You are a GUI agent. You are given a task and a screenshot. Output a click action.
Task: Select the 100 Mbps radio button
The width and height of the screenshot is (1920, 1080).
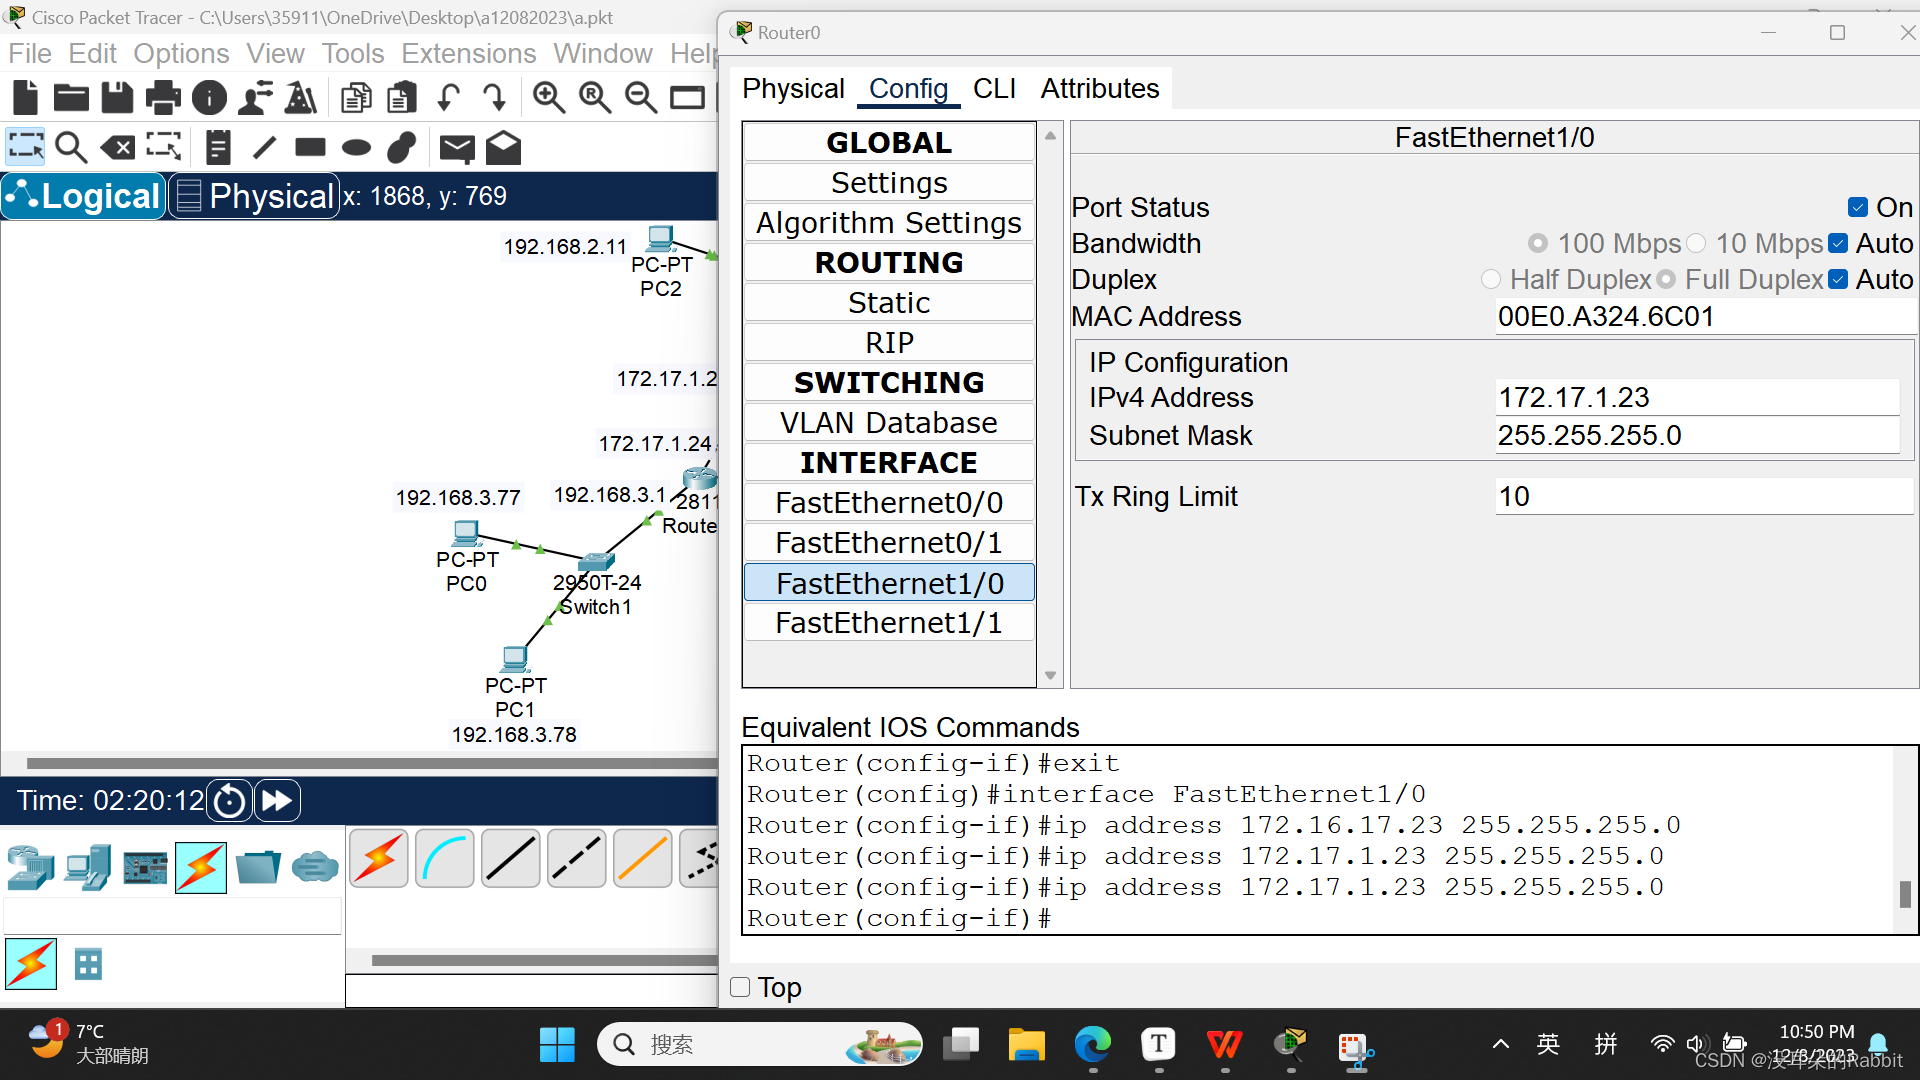[1538, 243]
